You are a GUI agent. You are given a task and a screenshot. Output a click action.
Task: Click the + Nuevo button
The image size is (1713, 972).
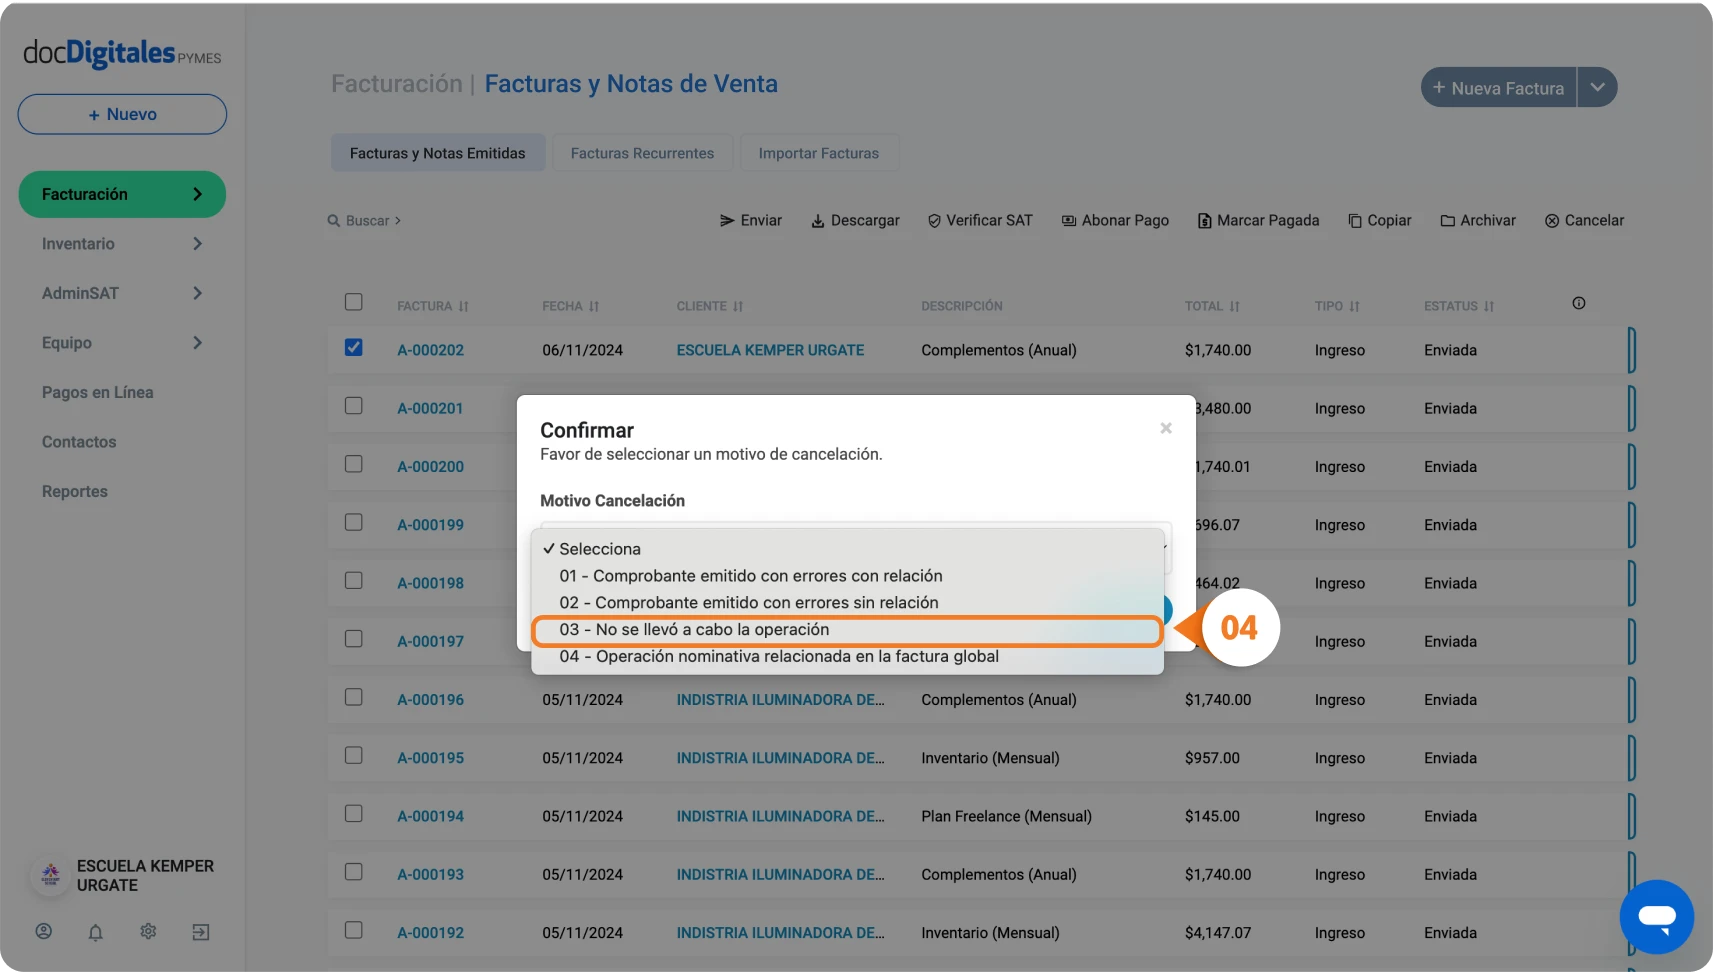coord(122,114)
